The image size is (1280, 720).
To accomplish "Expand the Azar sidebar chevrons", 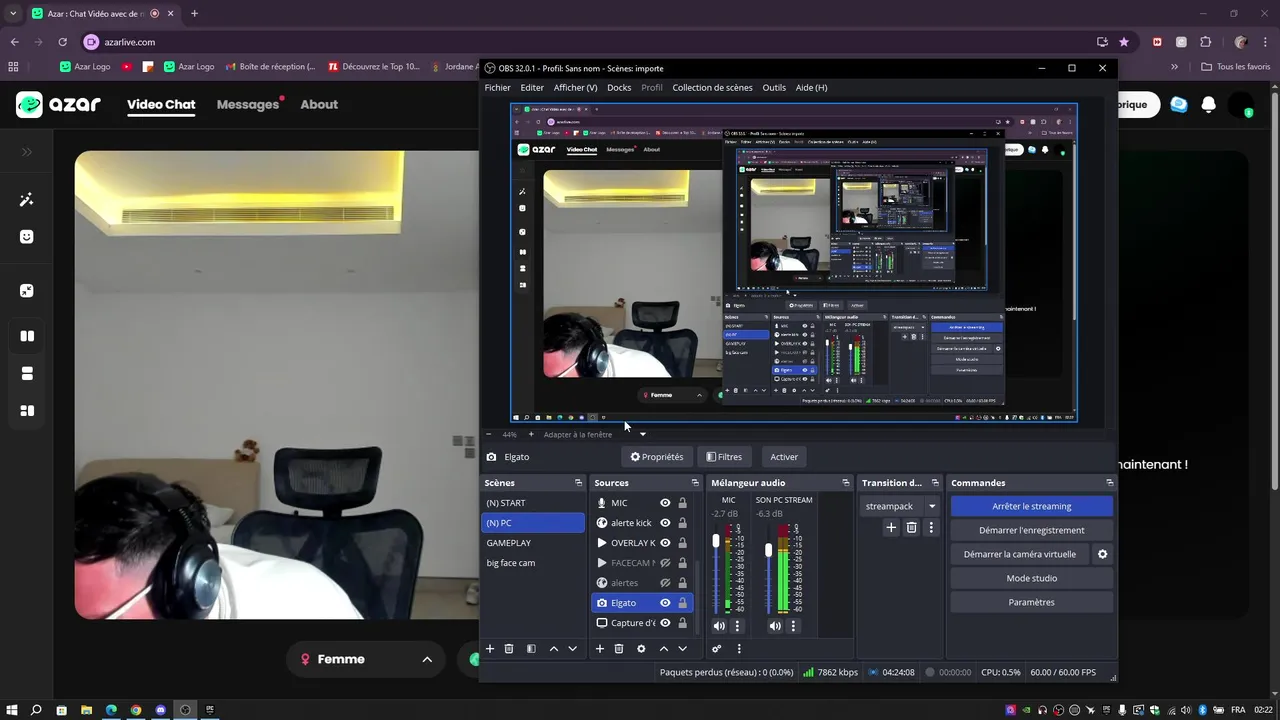I will click(27, 152).
